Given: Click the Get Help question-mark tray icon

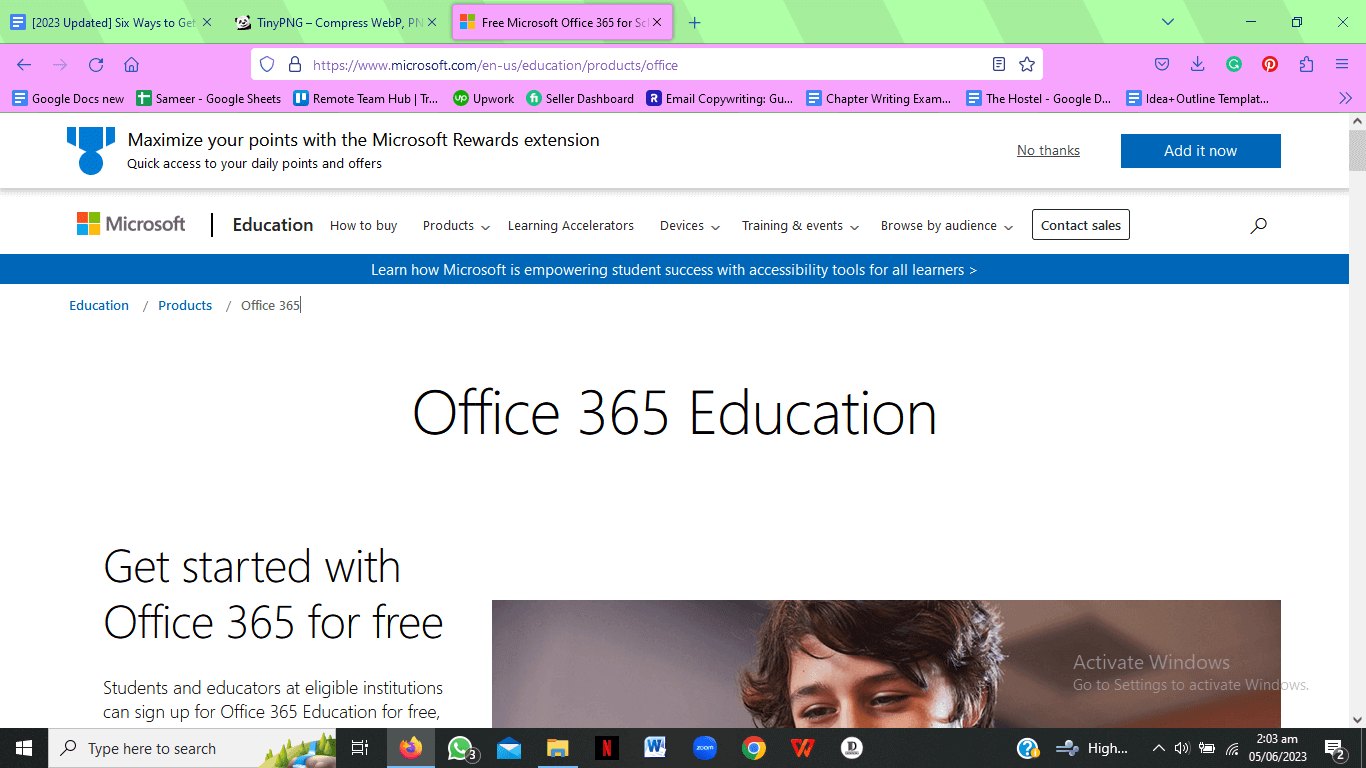Looking at the screenshot, I should point(1027,748).
